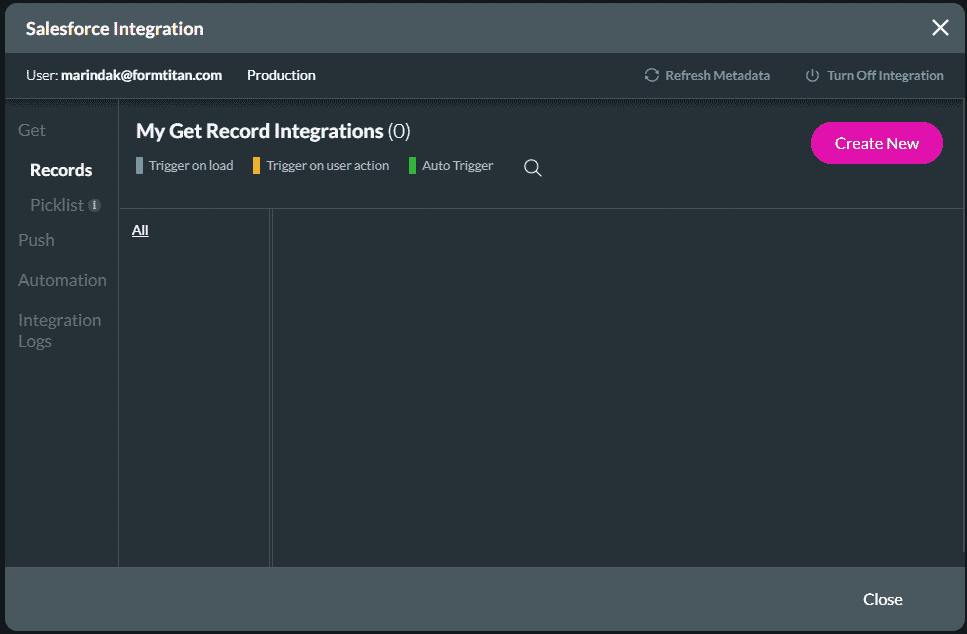Click the search icon beside Auto Trigger legend
Viewport: 967px width, 634px height.
[532, 168]
